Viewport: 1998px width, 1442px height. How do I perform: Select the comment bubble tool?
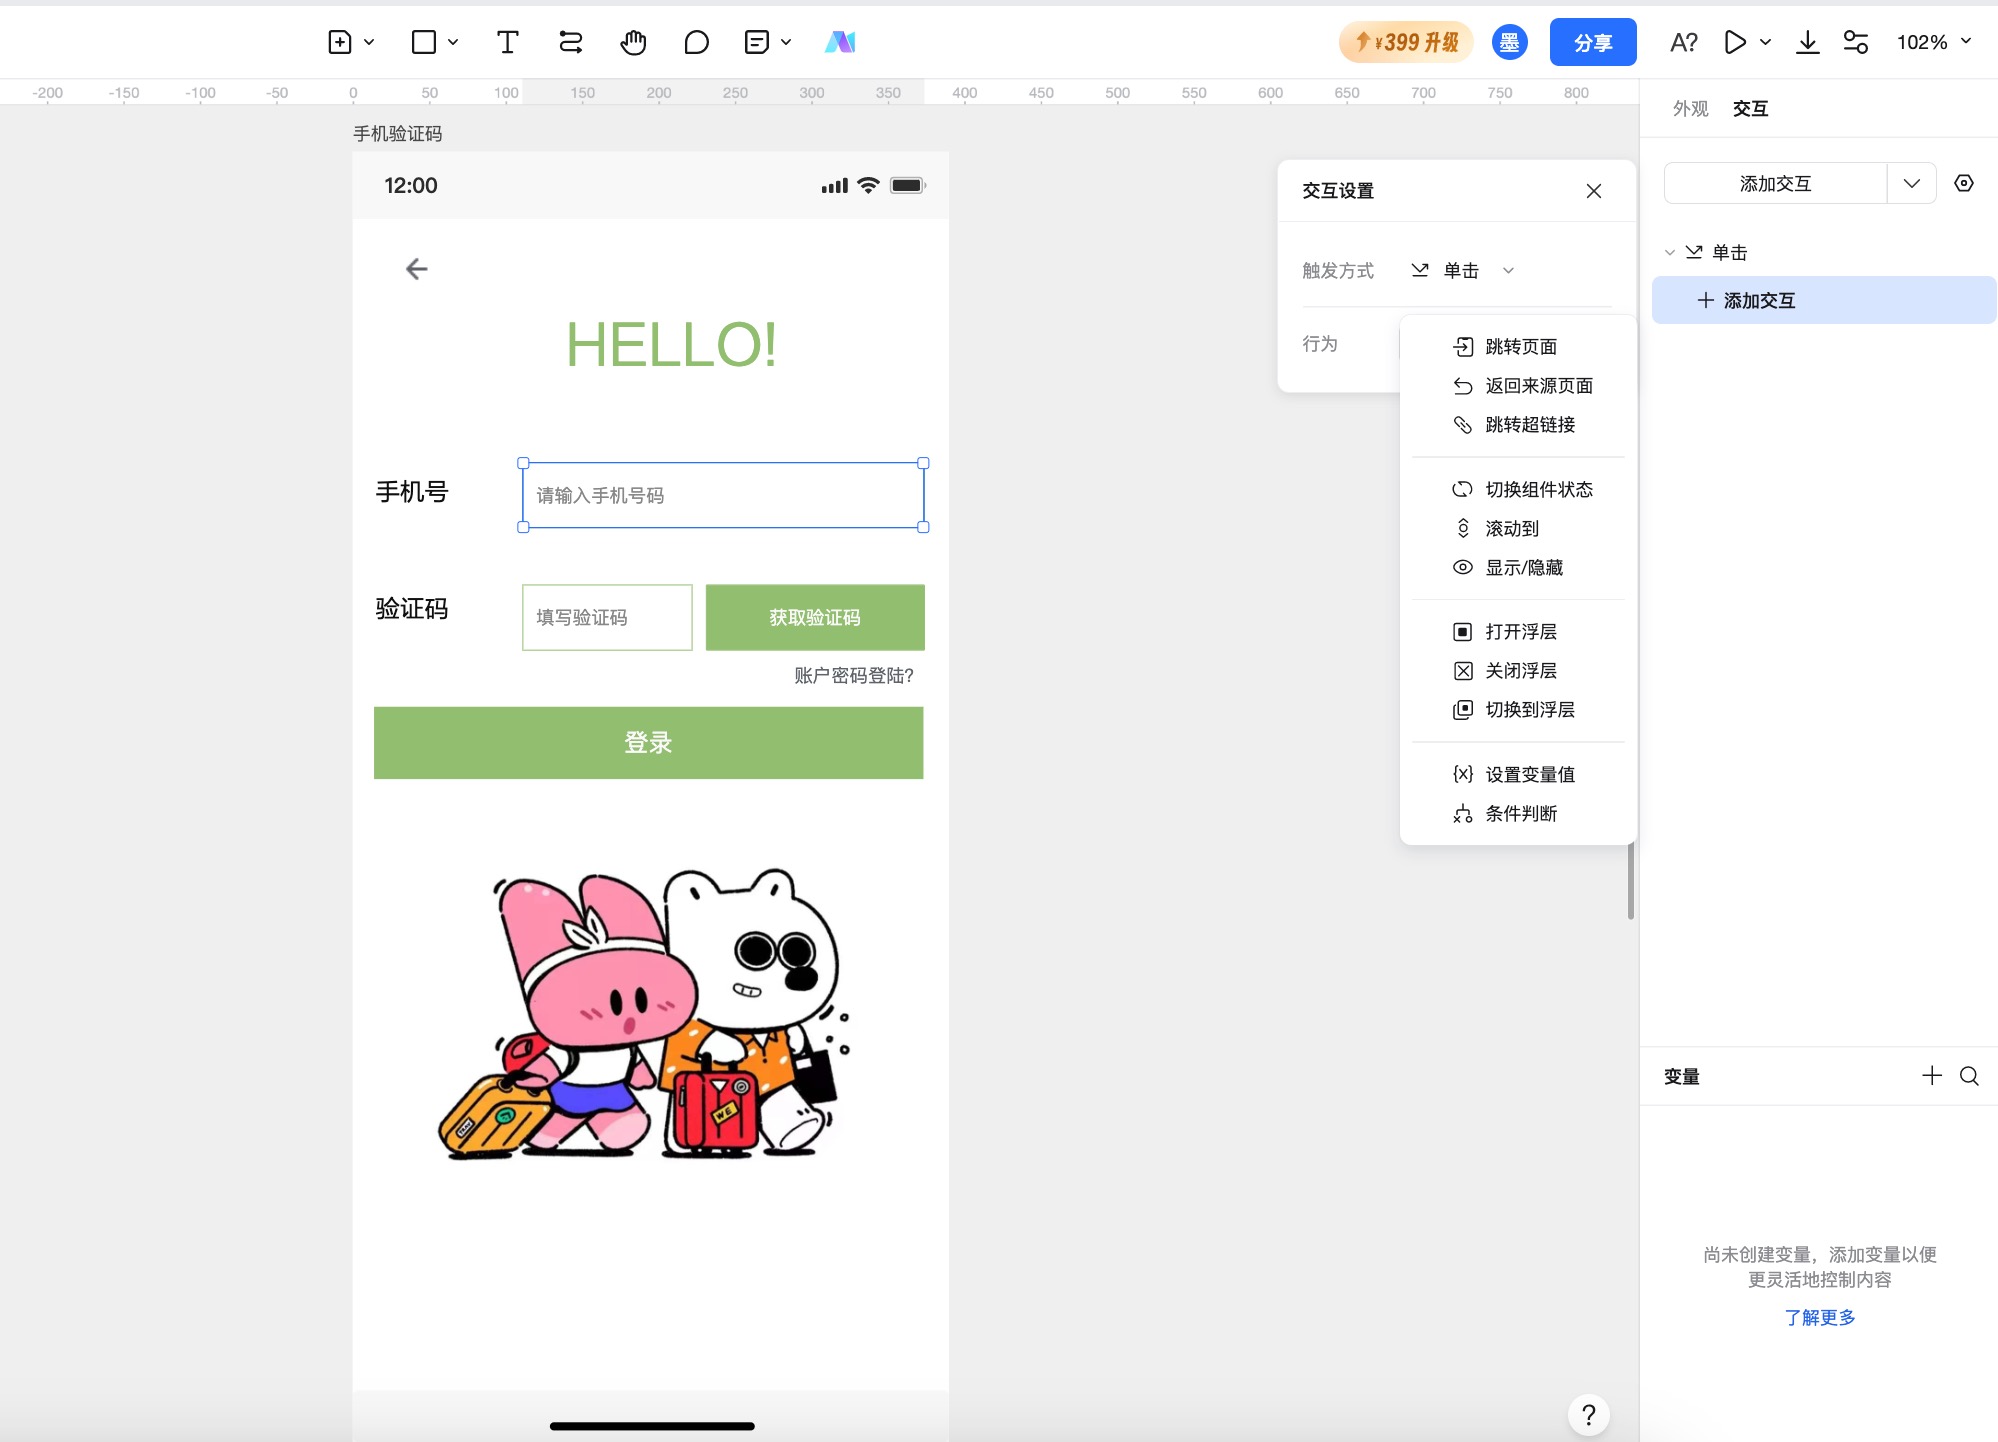pyautogui.click(x=696, y=42)
